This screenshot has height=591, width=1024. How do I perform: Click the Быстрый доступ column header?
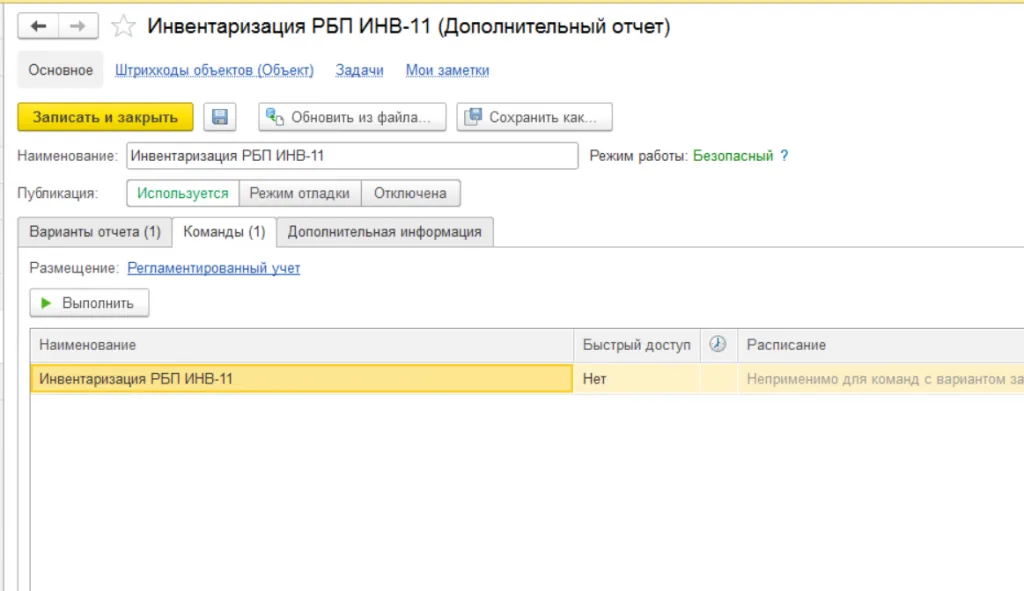click(x=637, y=344)
